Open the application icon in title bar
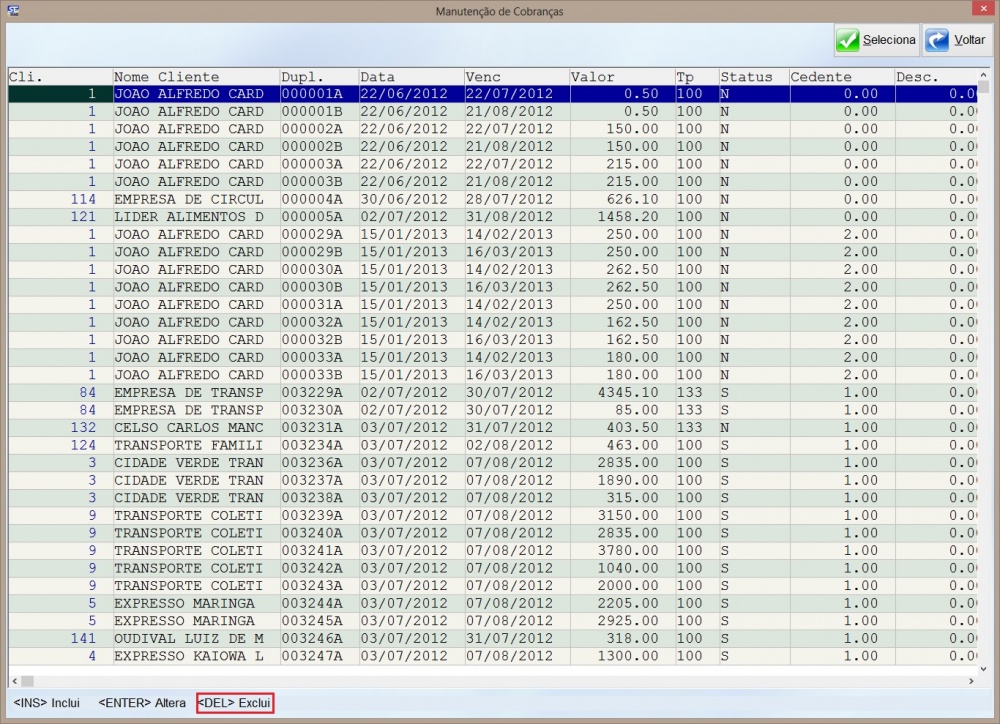Viewport: 1000px width, 724px height. tap(14, 10)
